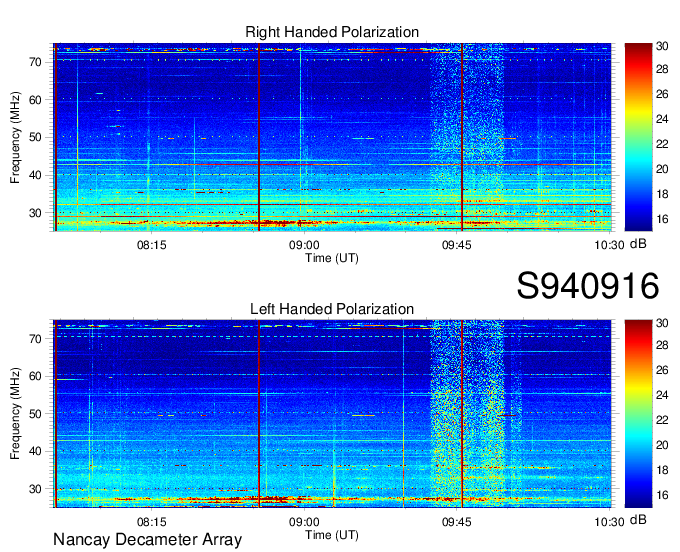
Task: Click the 20 dB value on Left Handed colorbar
Action: coord(662,445)
